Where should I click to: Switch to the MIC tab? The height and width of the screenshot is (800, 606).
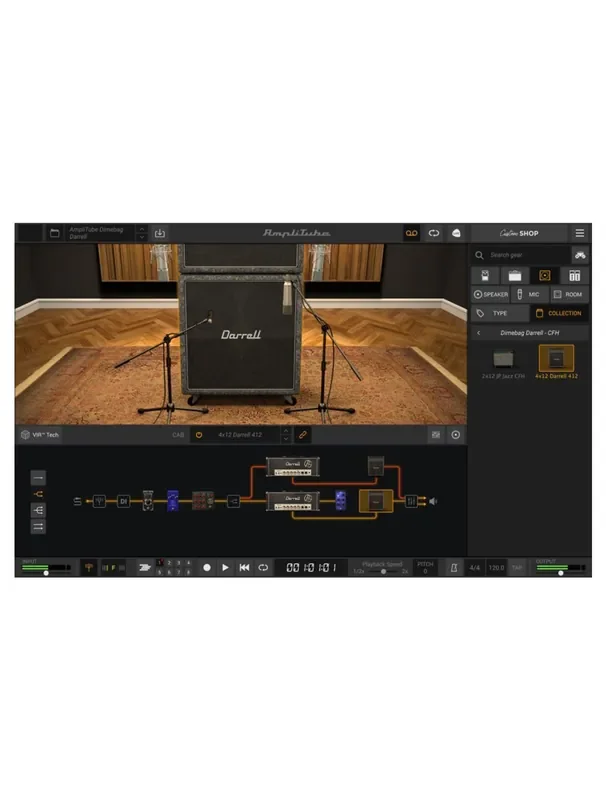529,294
